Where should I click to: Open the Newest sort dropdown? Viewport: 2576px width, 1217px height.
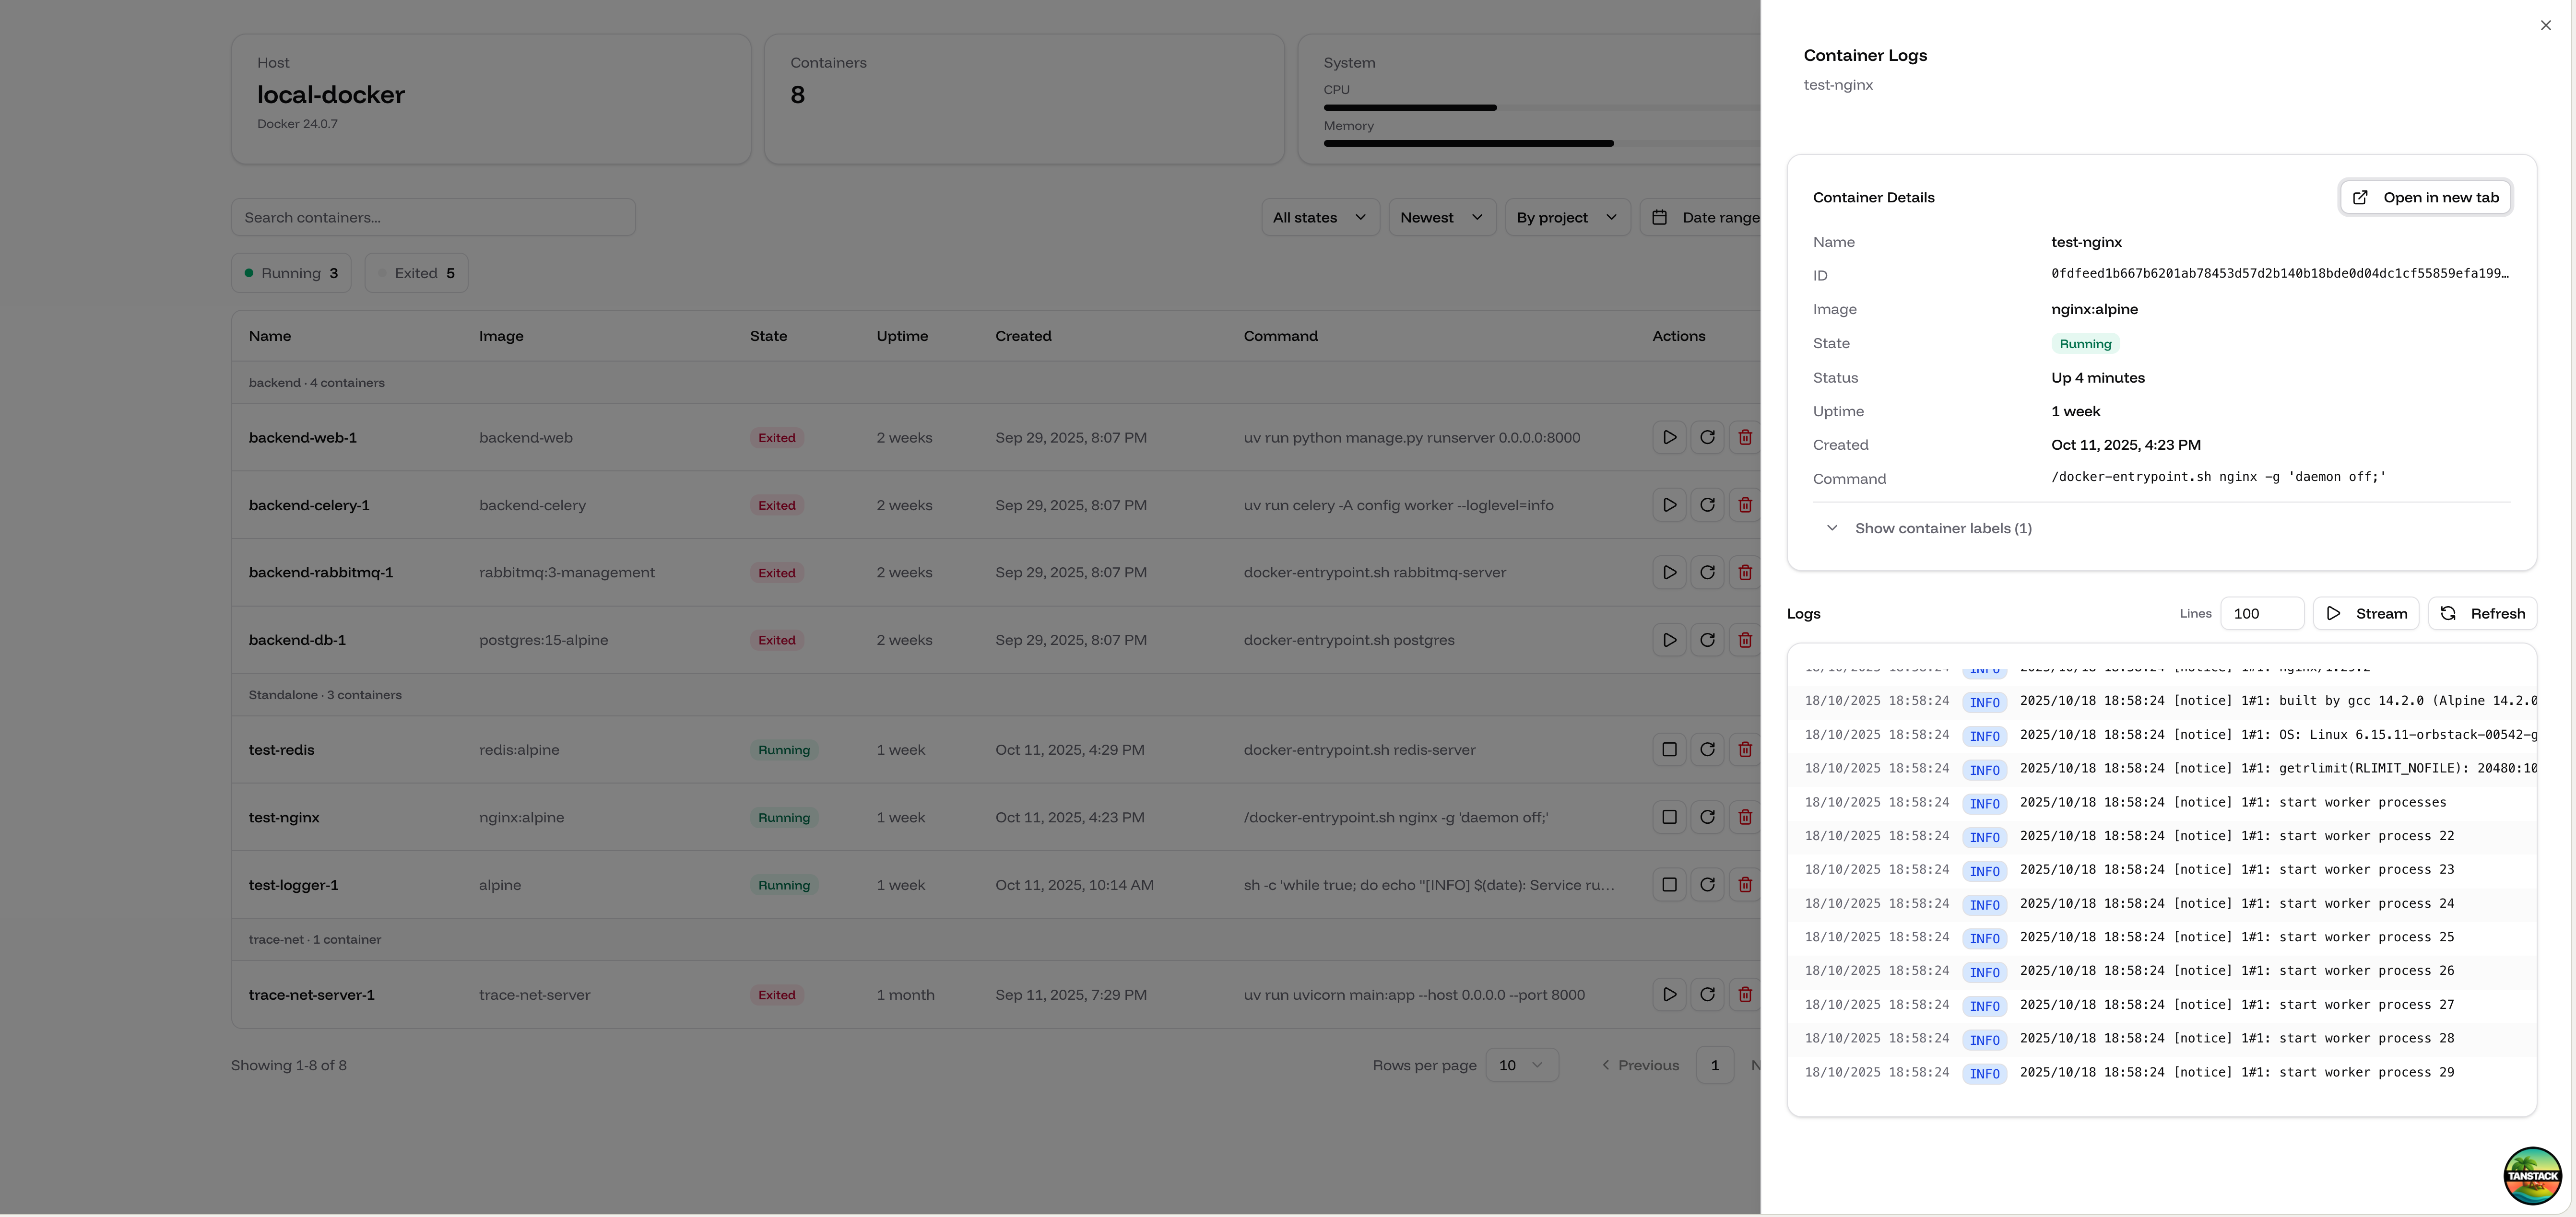tap(1441, 217)
